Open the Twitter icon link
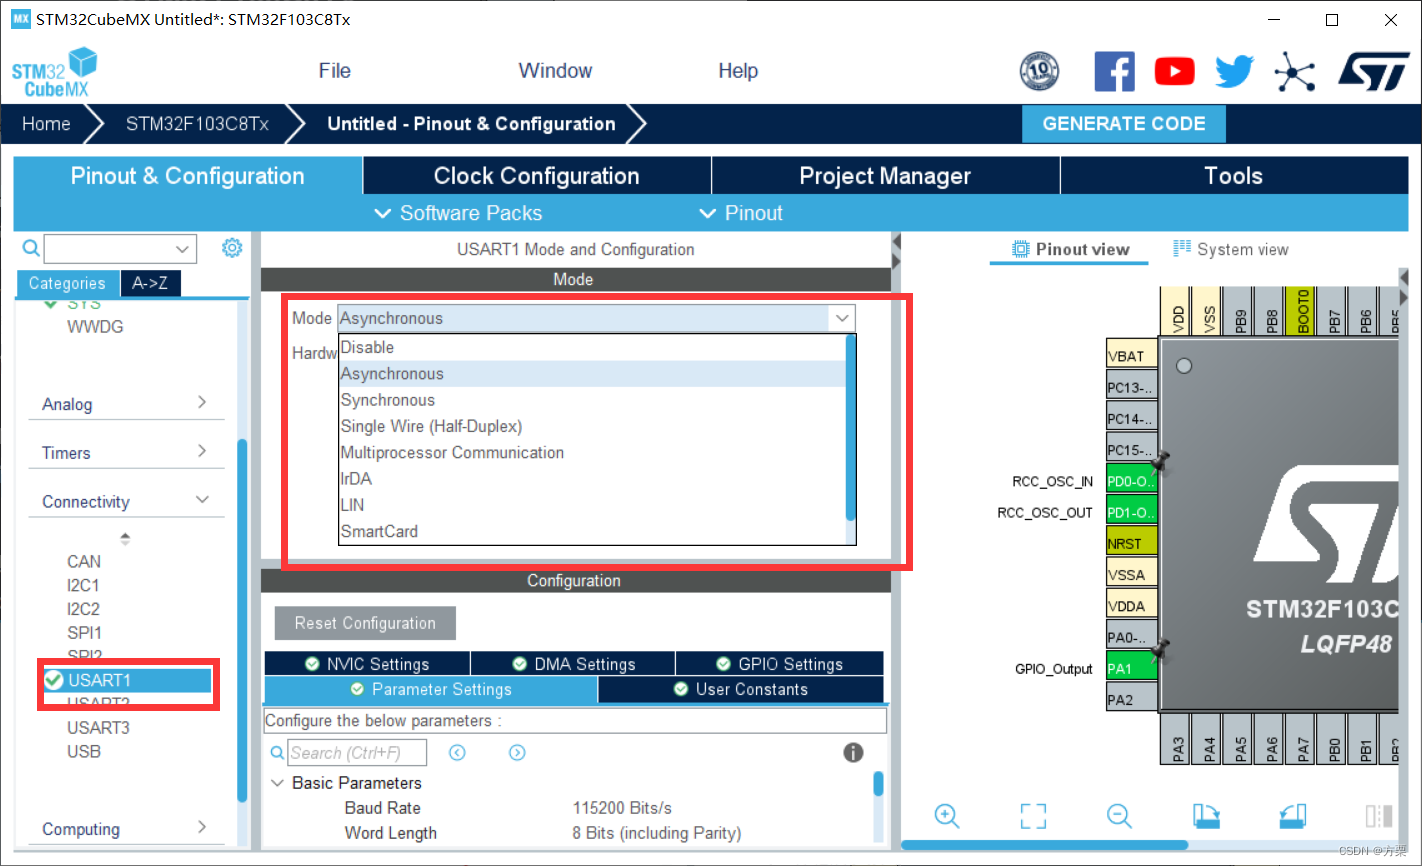Screen dimensions: 1422x866 [1234, 72]
